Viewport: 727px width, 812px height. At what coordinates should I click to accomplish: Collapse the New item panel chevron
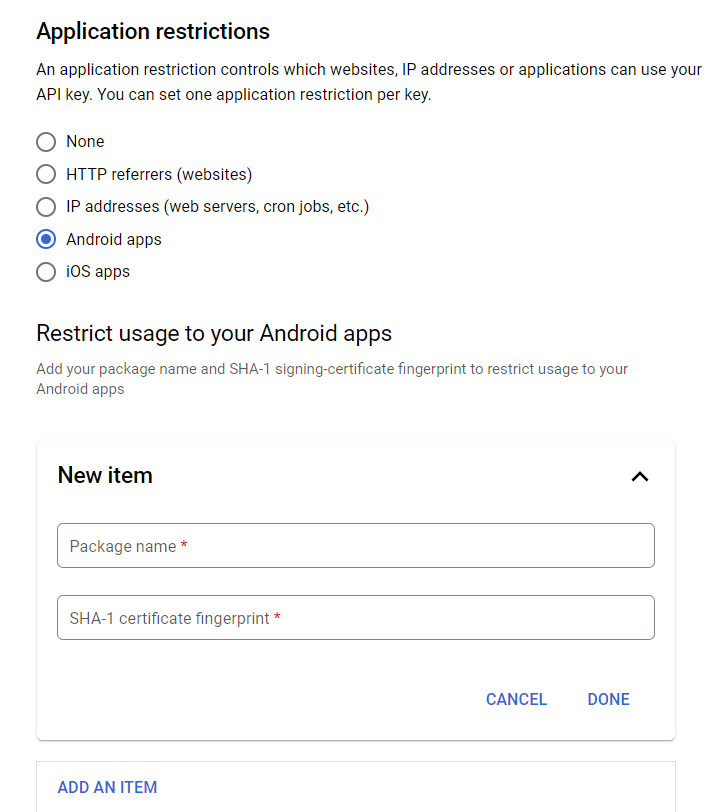point(640,477)
